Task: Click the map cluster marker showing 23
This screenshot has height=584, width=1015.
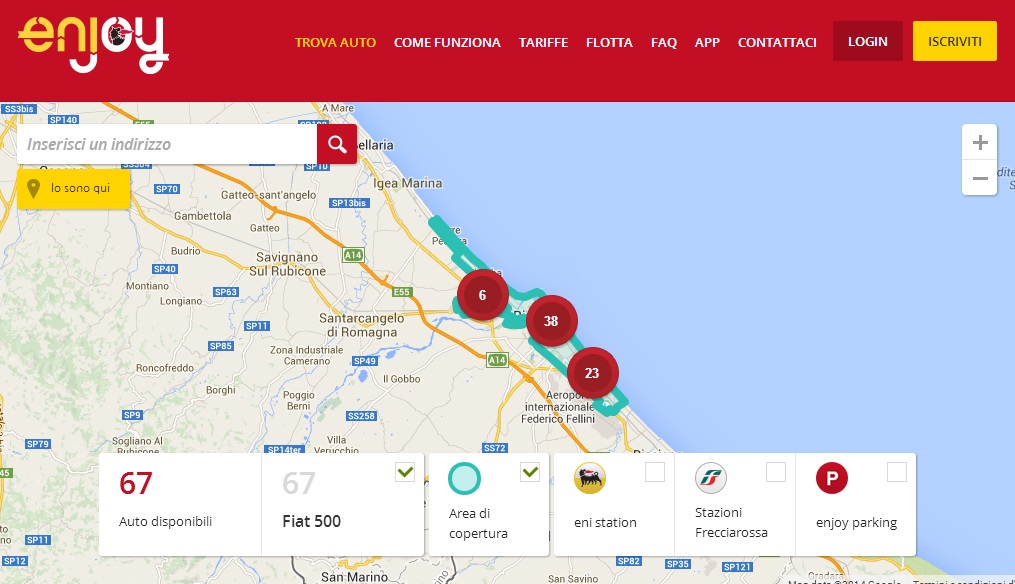Action: pyautogui.click(x=592, y=373)
